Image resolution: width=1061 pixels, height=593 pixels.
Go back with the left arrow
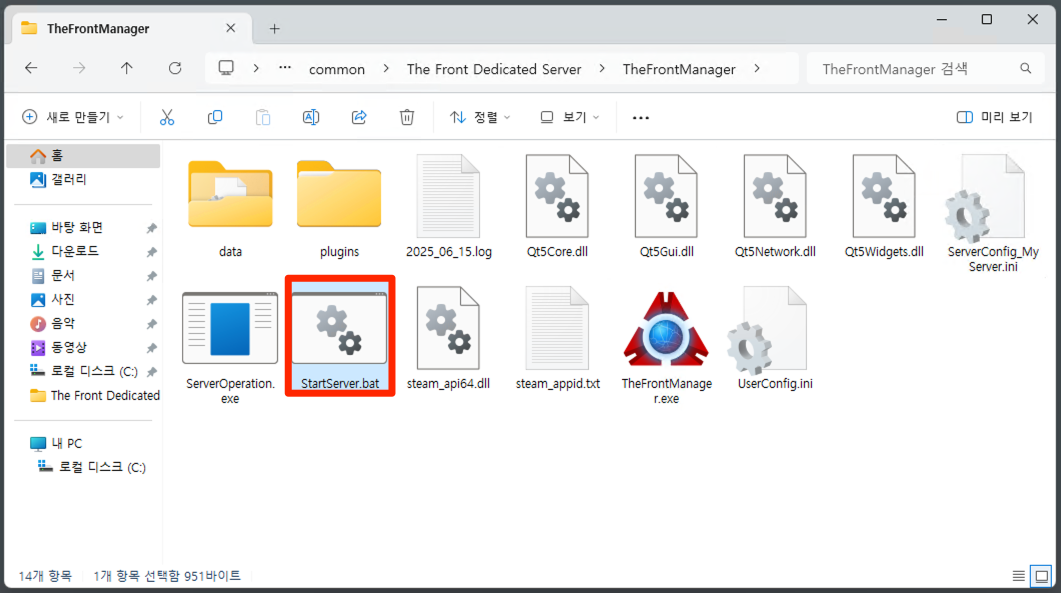[31, 68]
